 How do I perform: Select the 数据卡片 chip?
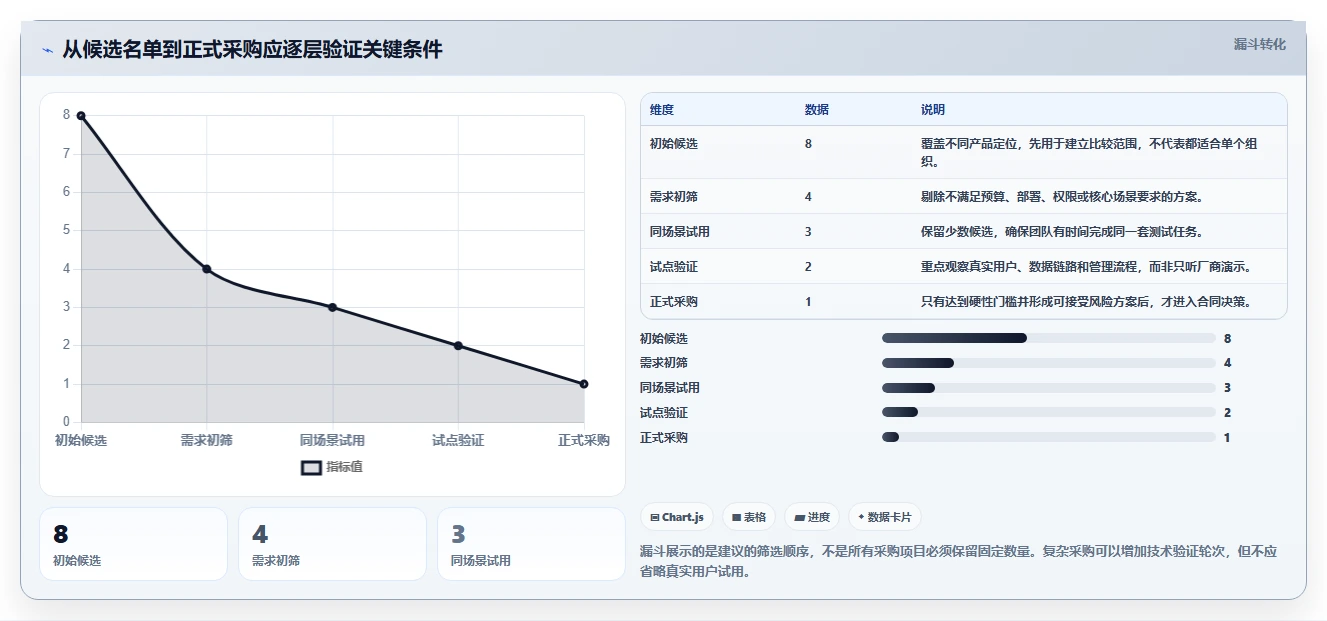885,517
